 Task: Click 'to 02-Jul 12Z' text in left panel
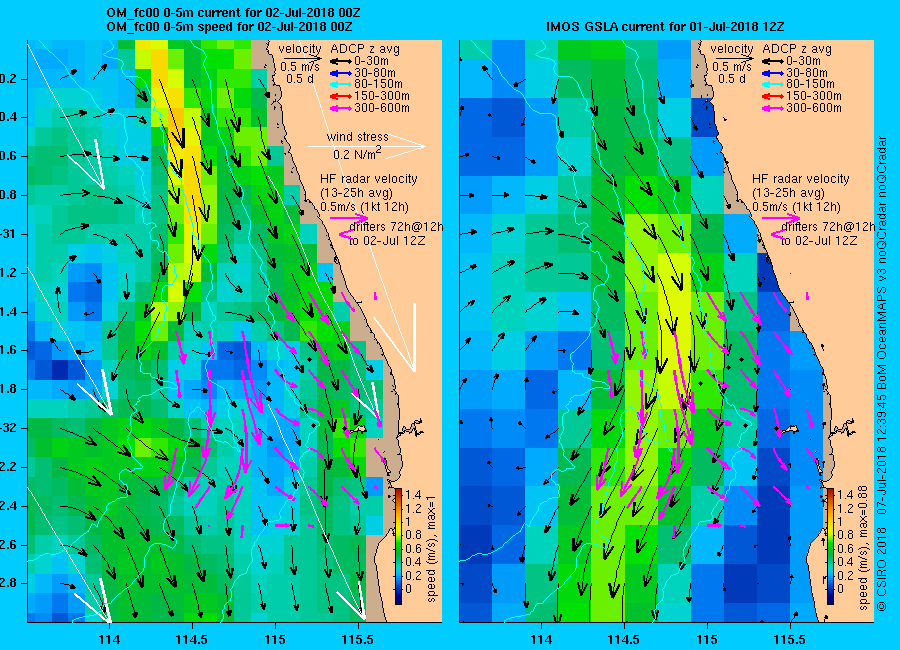tap(387, 241)
